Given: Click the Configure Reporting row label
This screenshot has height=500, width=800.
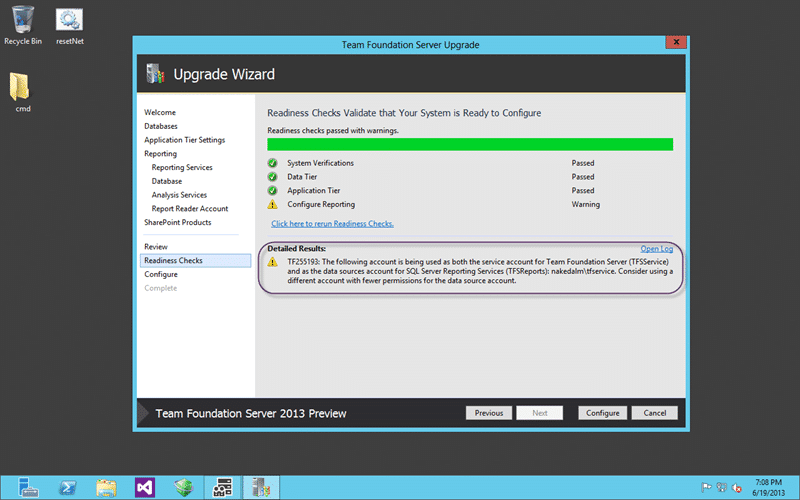Looking at the screenshot, I should pyautogui.click(x=321, y=204).
